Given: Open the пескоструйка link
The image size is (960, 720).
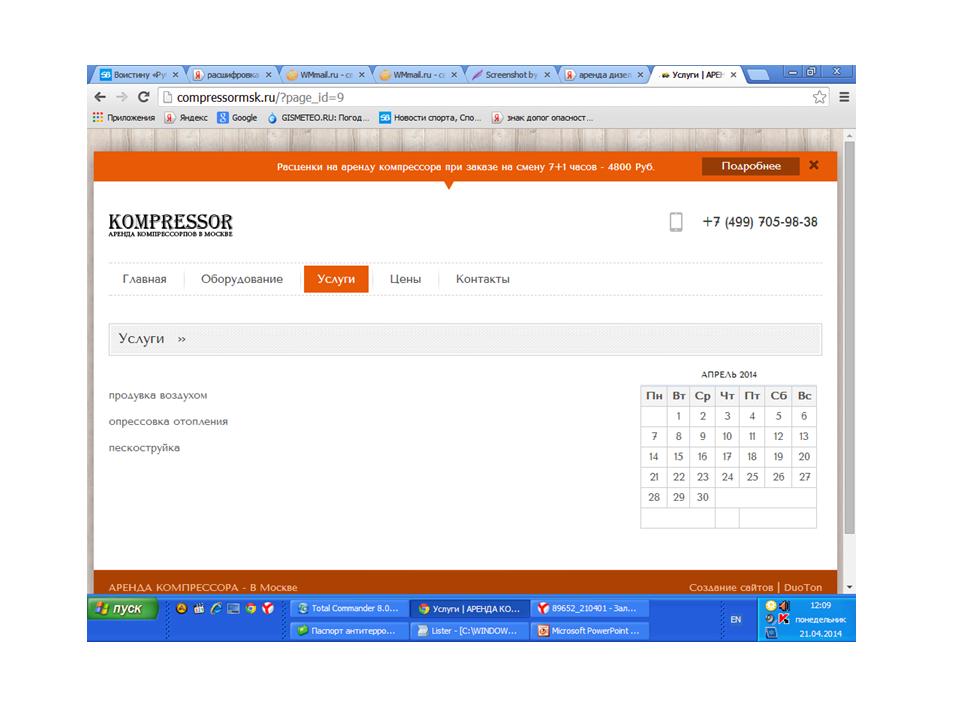Looking at the screenshot, I should tap(144, 448).
